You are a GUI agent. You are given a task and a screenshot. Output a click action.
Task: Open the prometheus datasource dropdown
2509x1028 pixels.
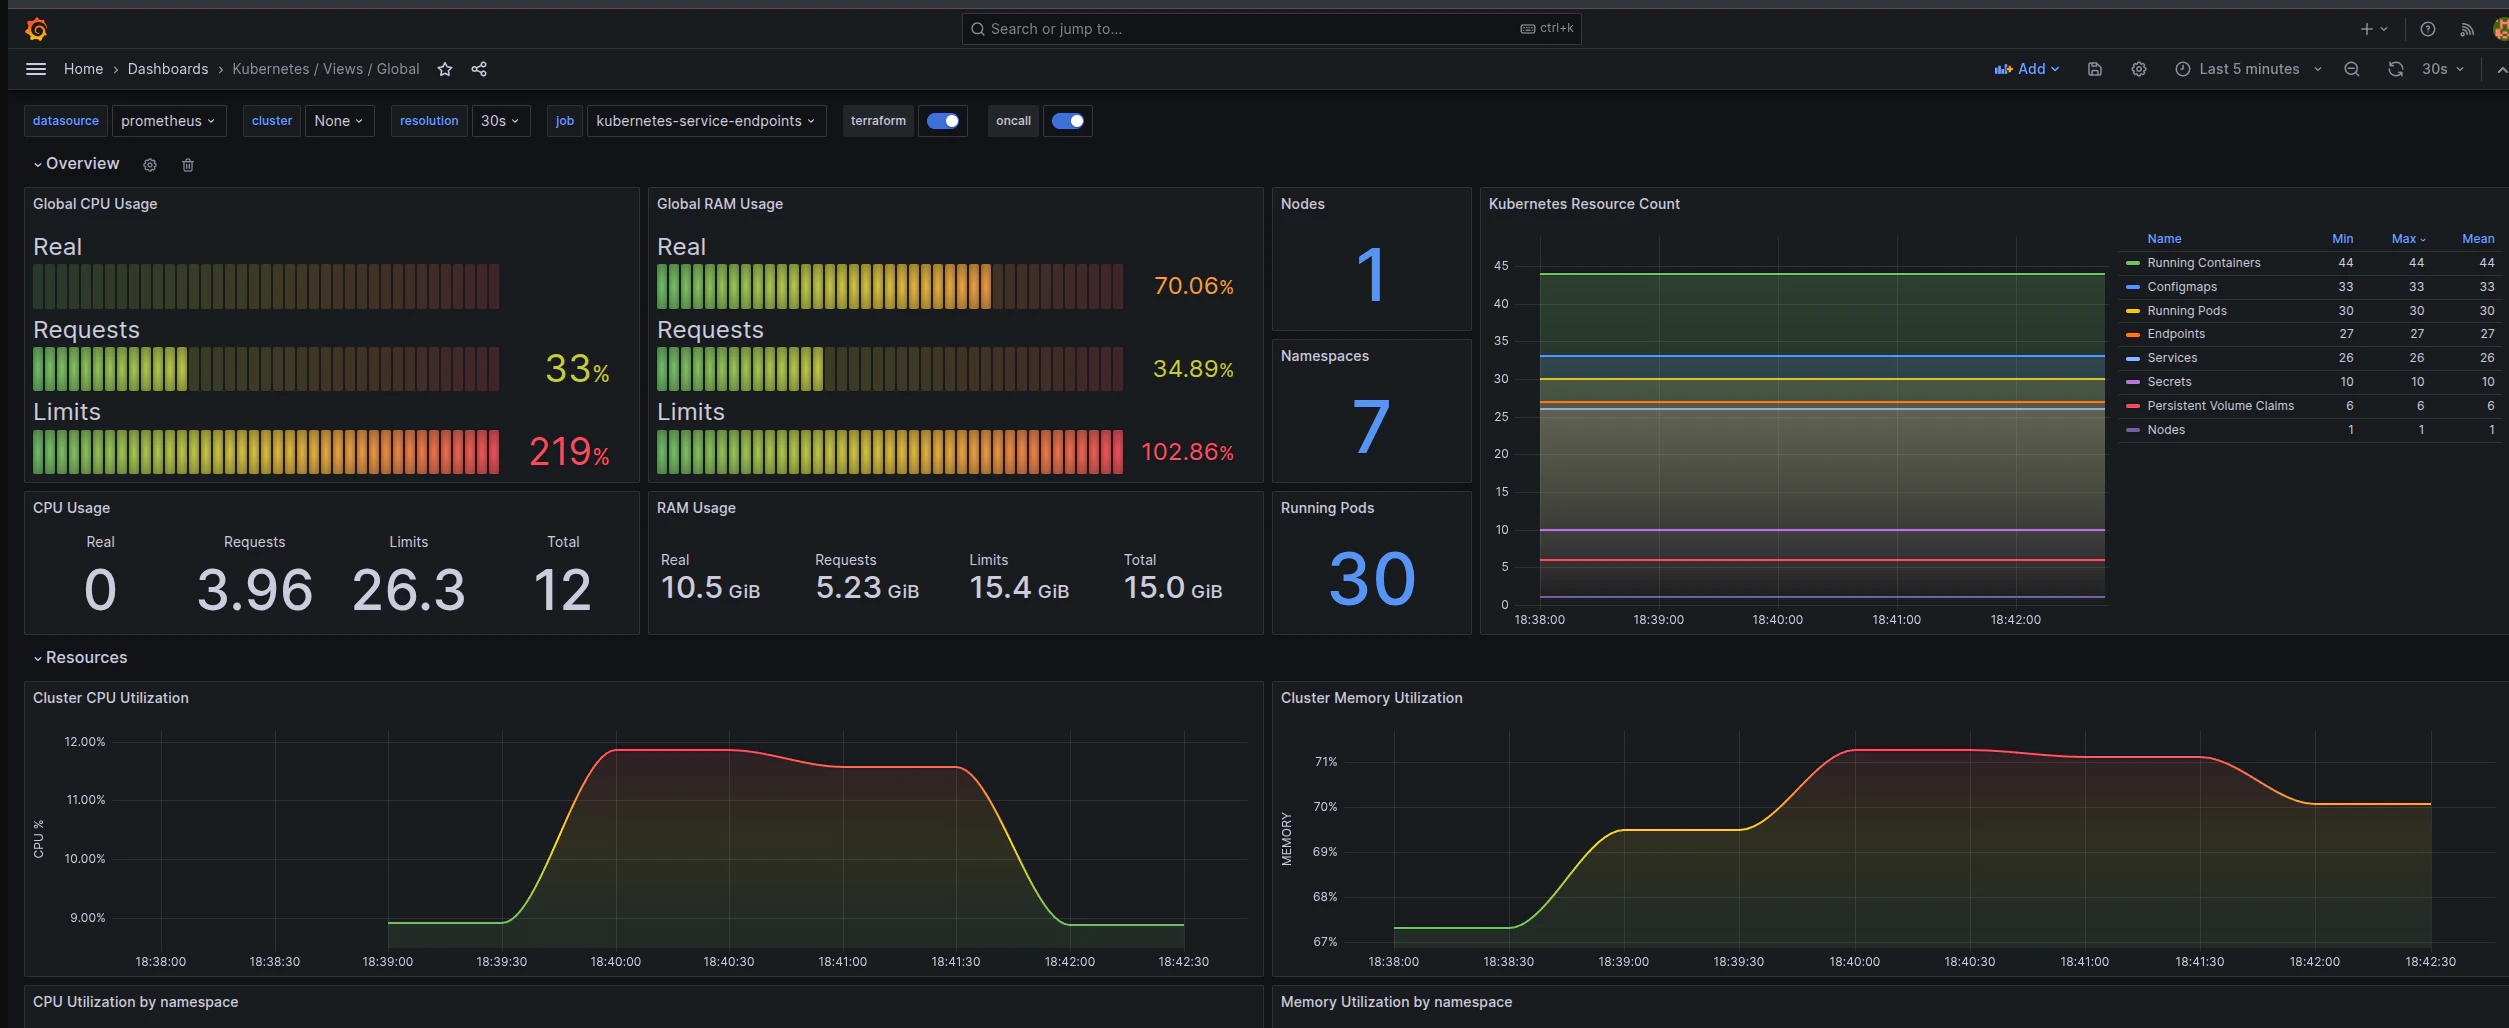(168, 121)
